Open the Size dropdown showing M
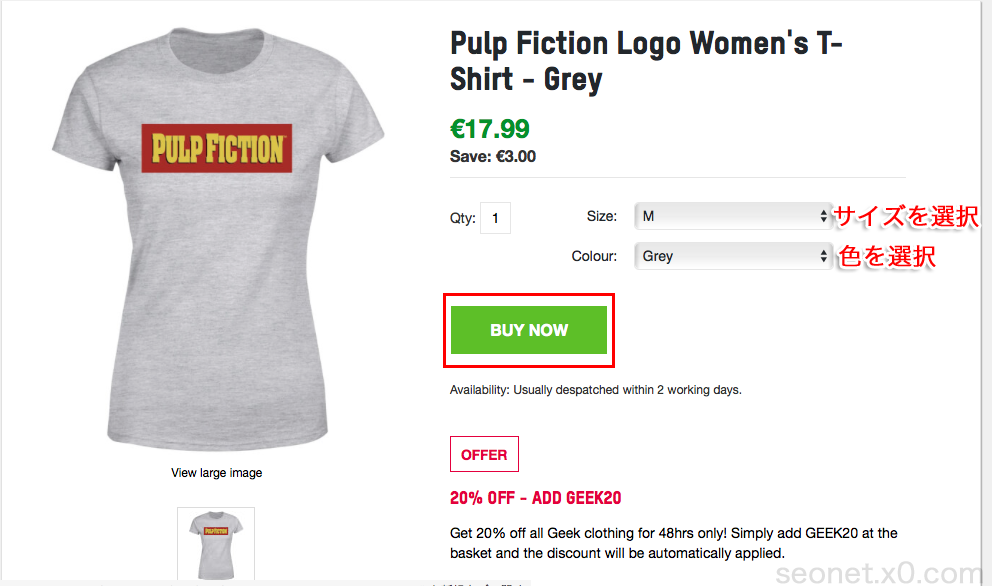The height and width of the screenshot is (586, 992). (728, 216)
